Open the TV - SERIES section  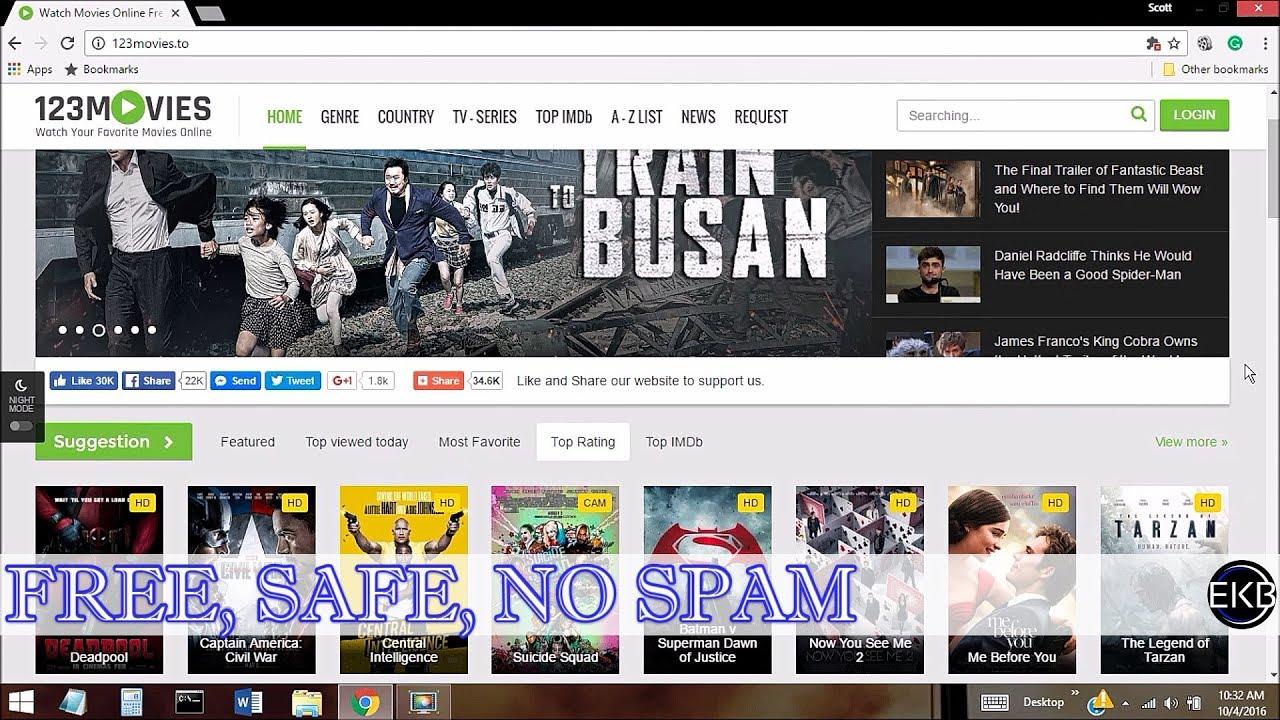(x=485, y=116)
